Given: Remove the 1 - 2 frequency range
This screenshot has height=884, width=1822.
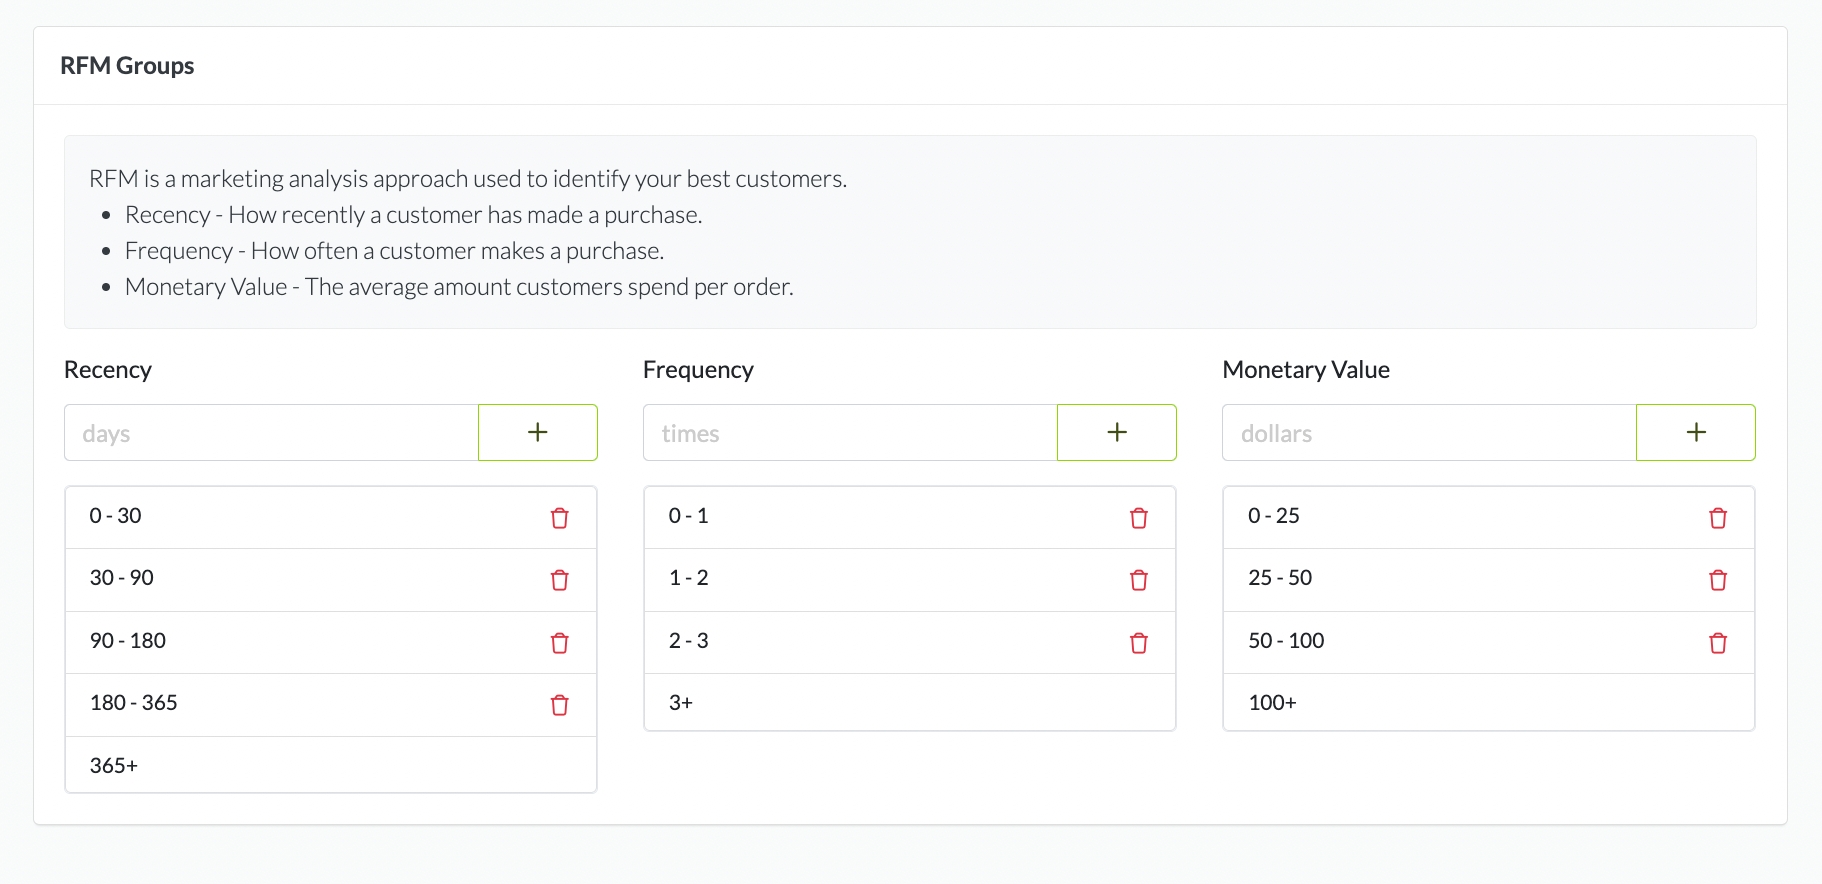Looking at the screenshot, I should coord(1138,580).
